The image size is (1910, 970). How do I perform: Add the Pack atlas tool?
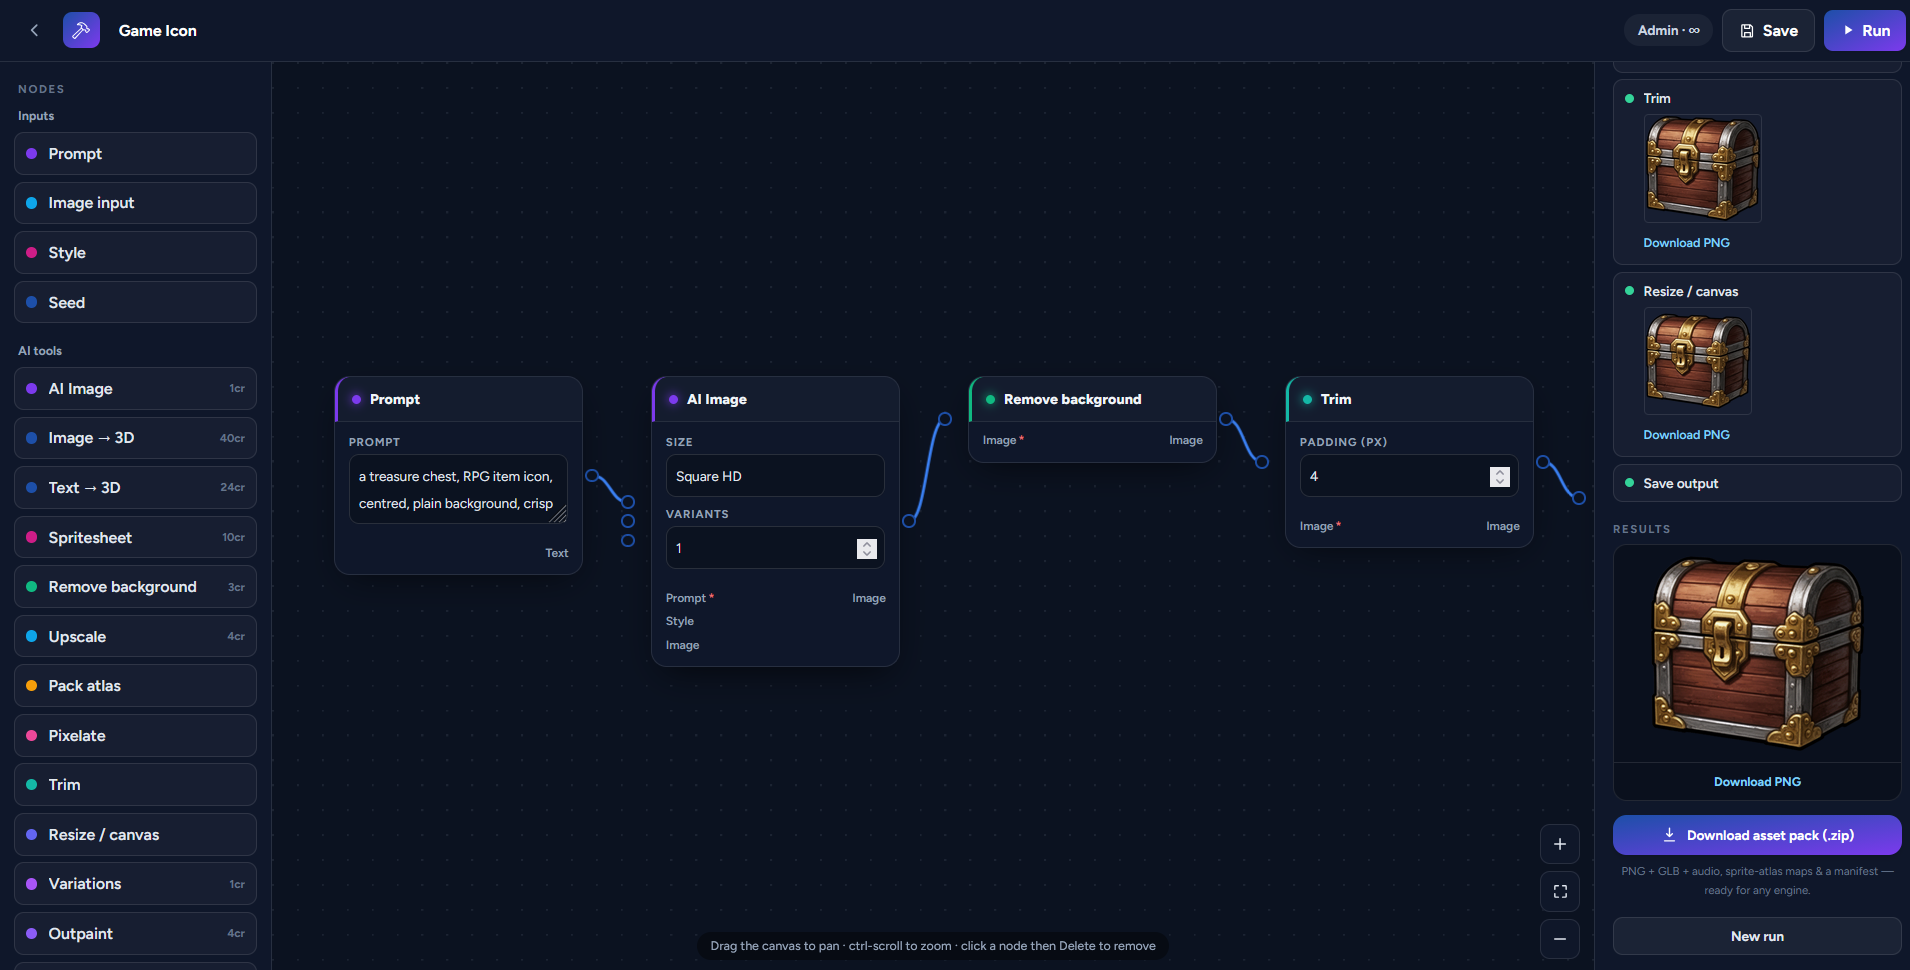click(x=135, y=686)
